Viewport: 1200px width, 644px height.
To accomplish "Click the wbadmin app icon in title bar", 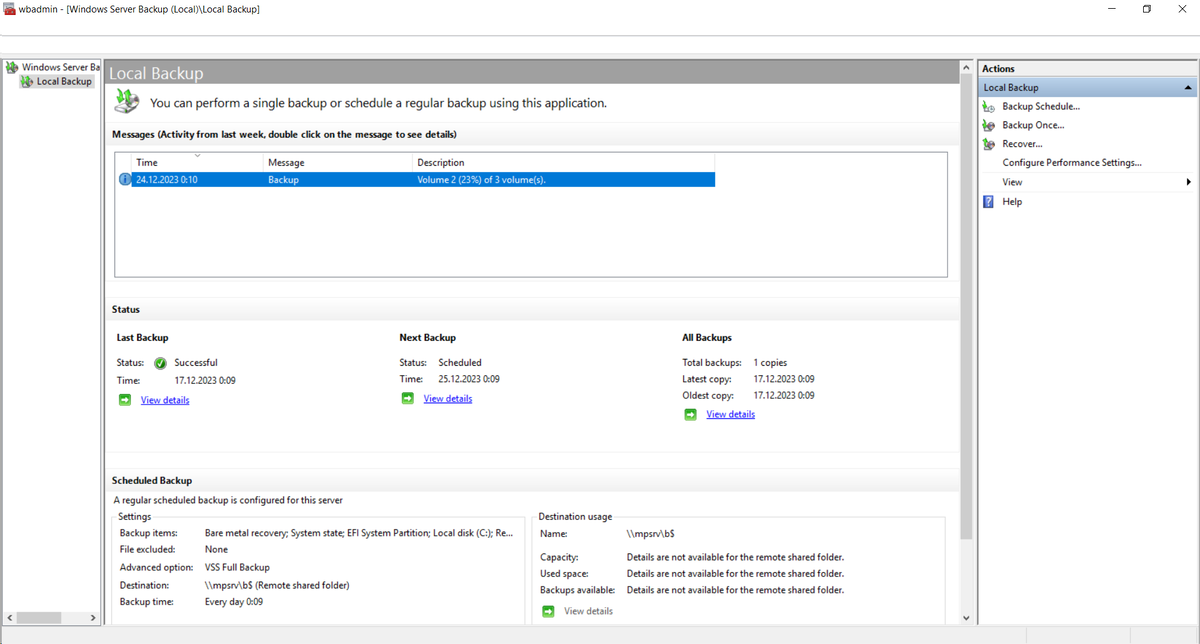I will coord(9,9).
